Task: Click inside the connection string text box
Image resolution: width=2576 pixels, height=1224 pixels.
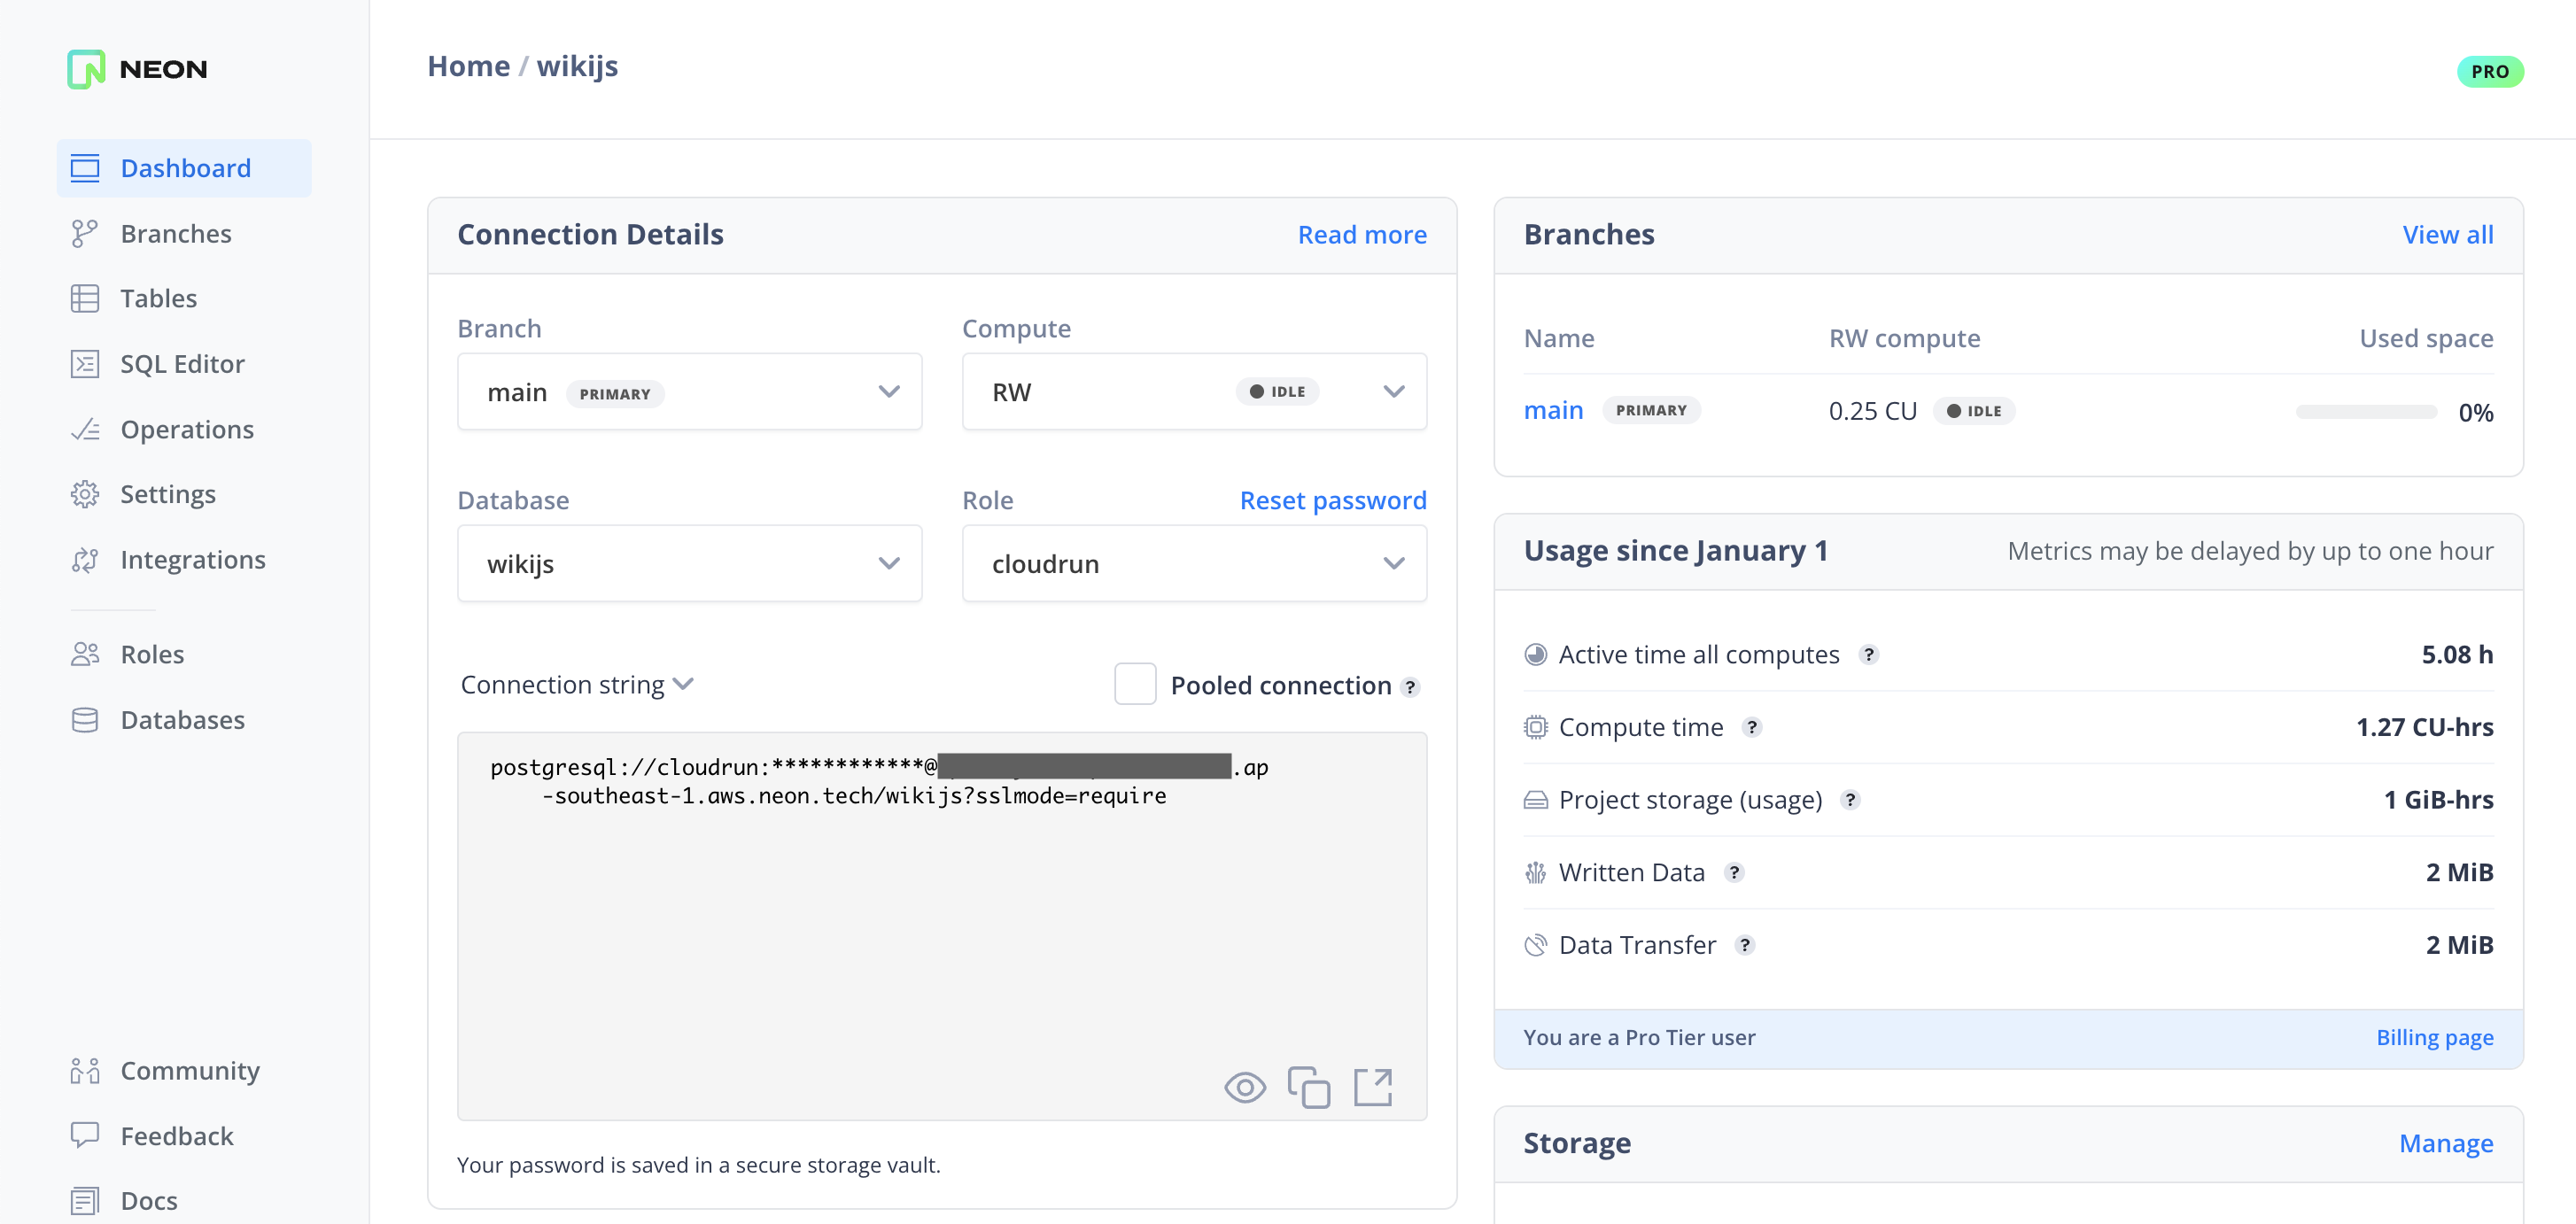Action: (x=940, y=930)
